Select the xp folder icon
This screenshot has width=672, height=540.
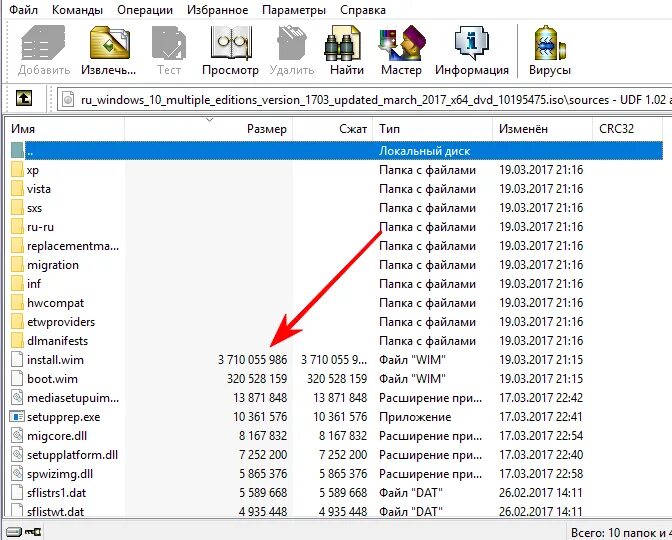coord(17,170)
